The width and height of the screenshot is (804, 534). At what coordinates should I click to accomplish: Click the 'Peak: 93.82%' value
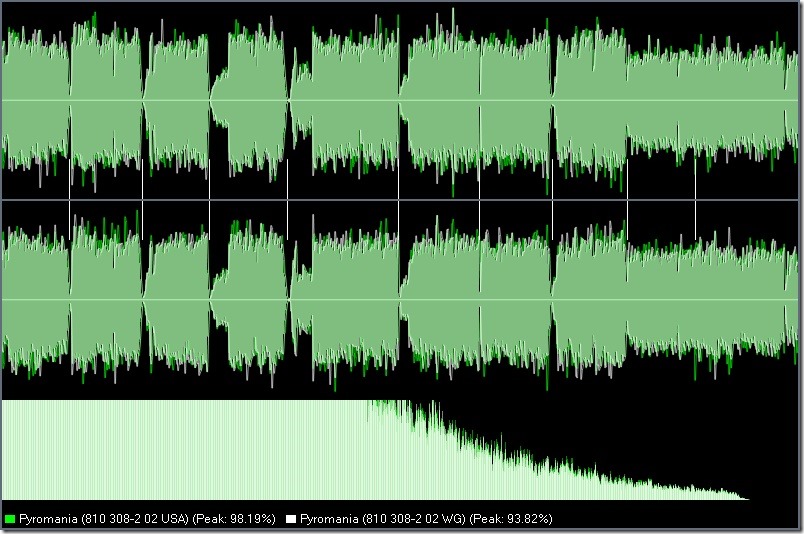(511, 519)
